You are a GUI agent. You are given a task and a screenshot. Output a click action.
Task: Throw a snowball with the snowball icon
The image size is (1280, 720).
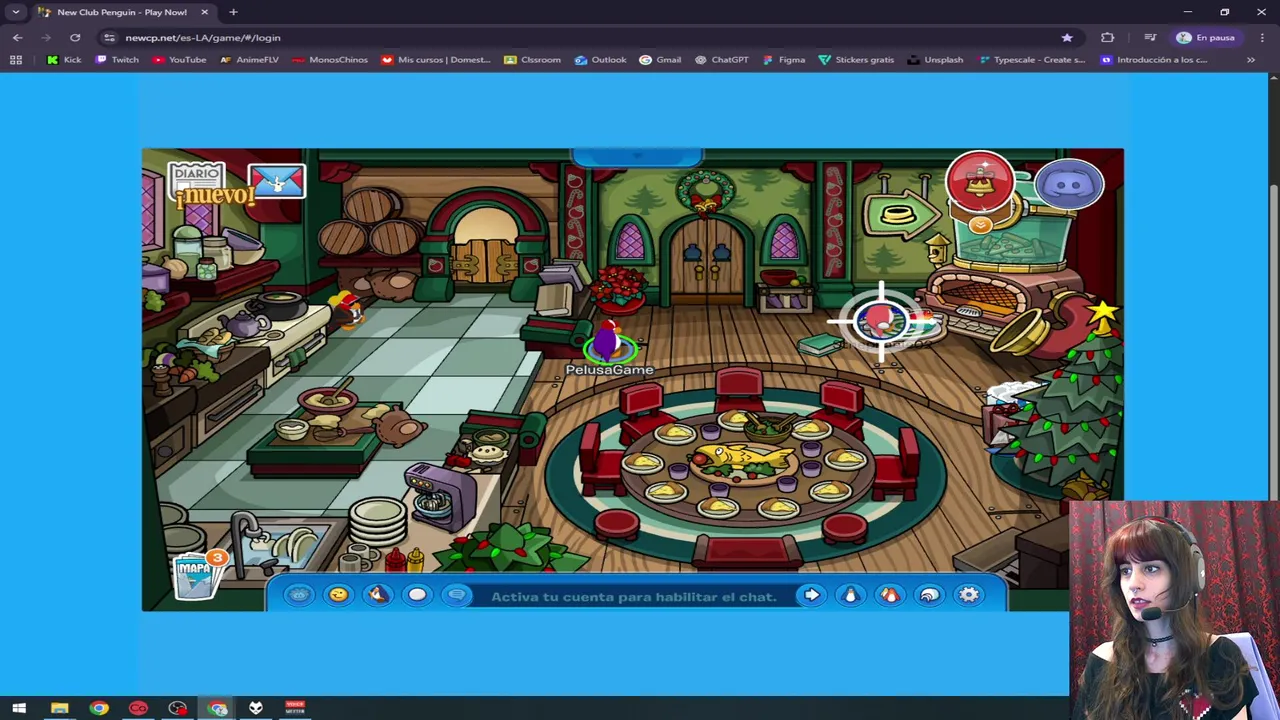(417, 595)
